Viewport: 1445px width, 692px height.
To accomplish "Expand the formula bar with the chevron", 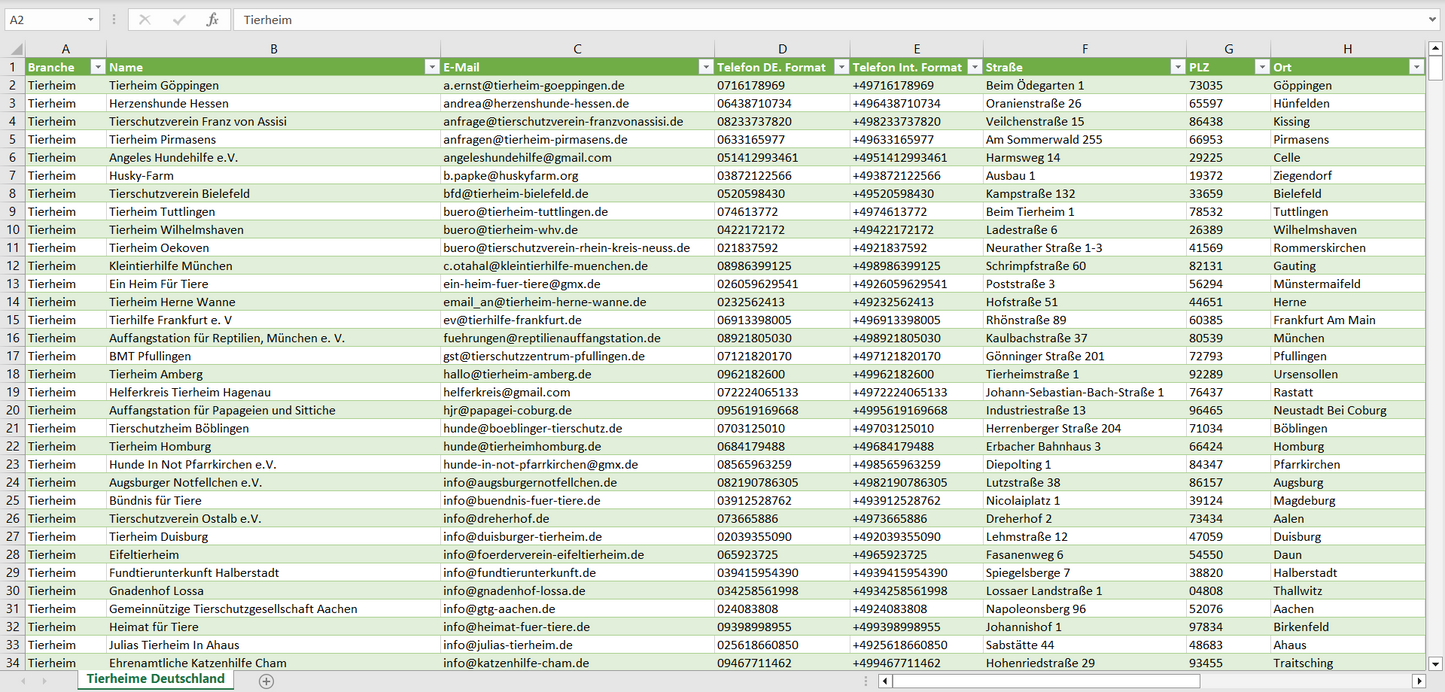I will click(1434, 20).
